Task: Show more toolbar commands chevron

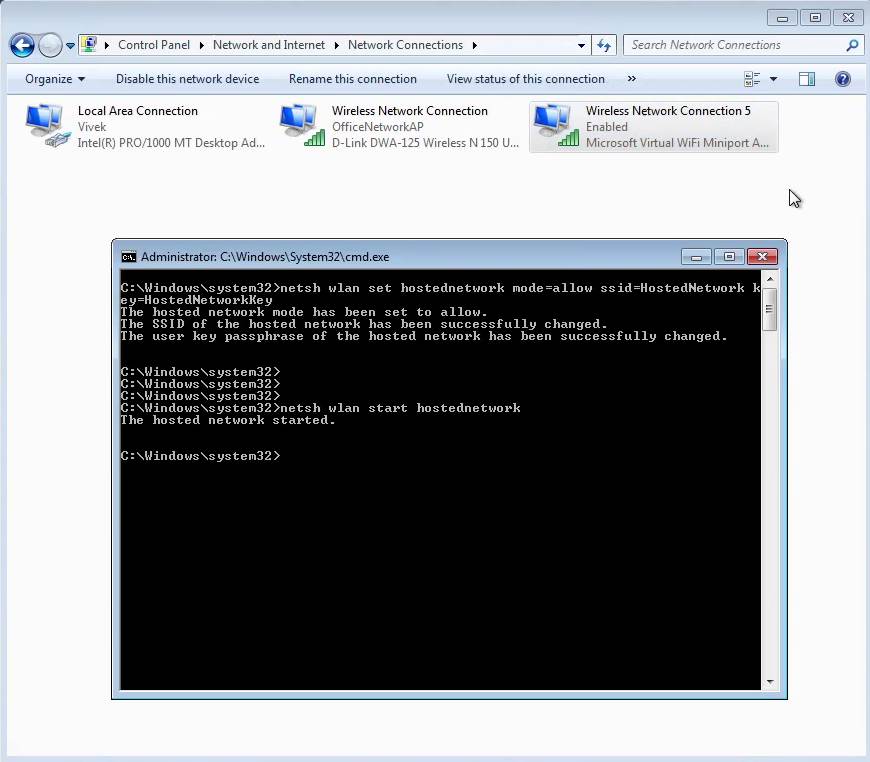Action: (x=631, y=79)
